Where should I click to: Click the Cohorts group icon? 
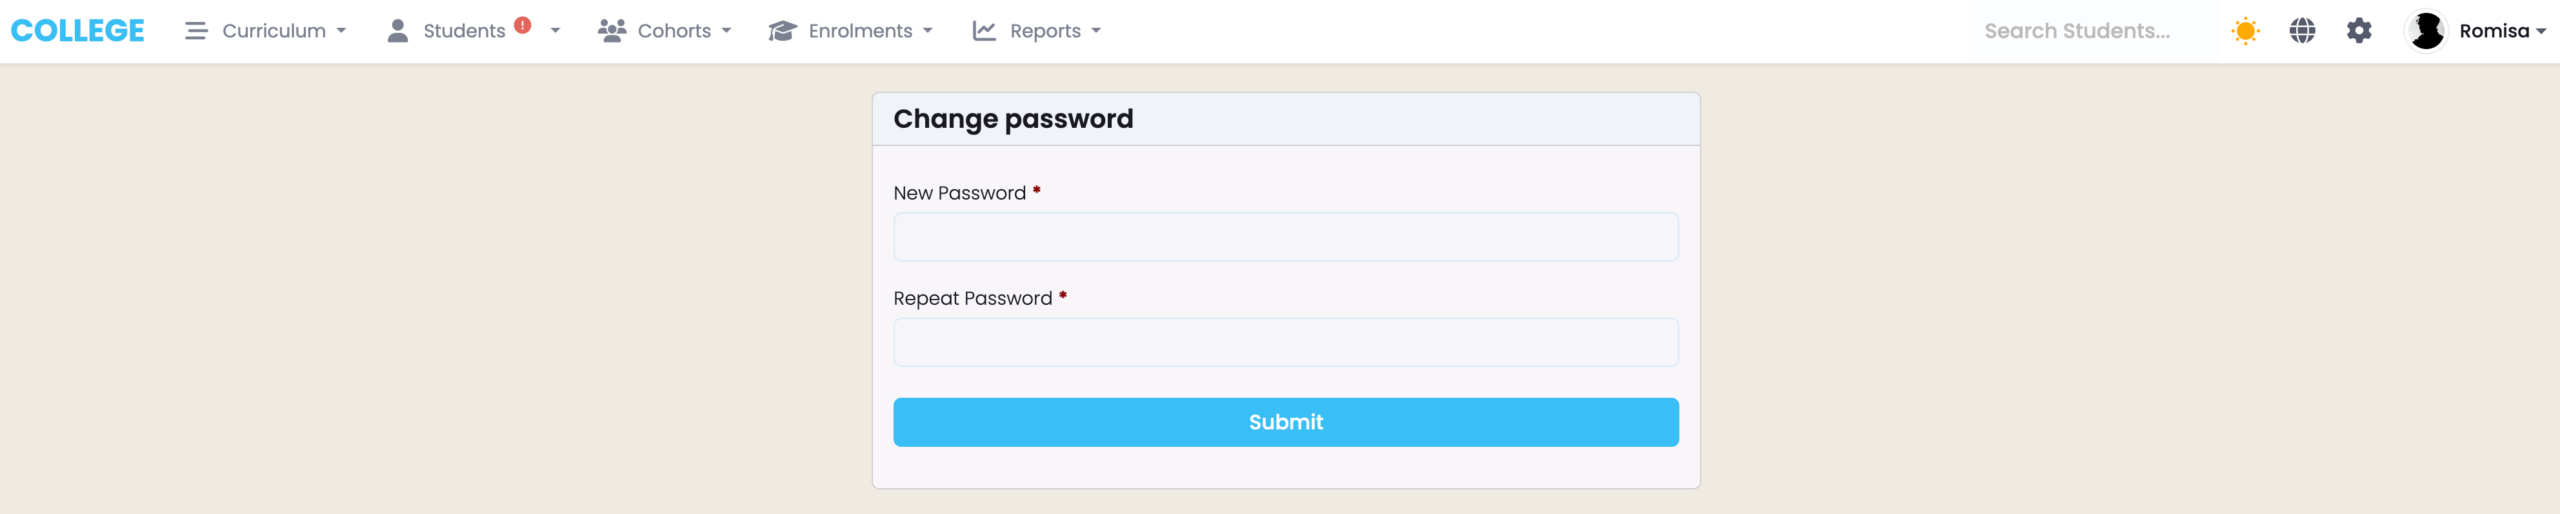(x=612, y=31)
